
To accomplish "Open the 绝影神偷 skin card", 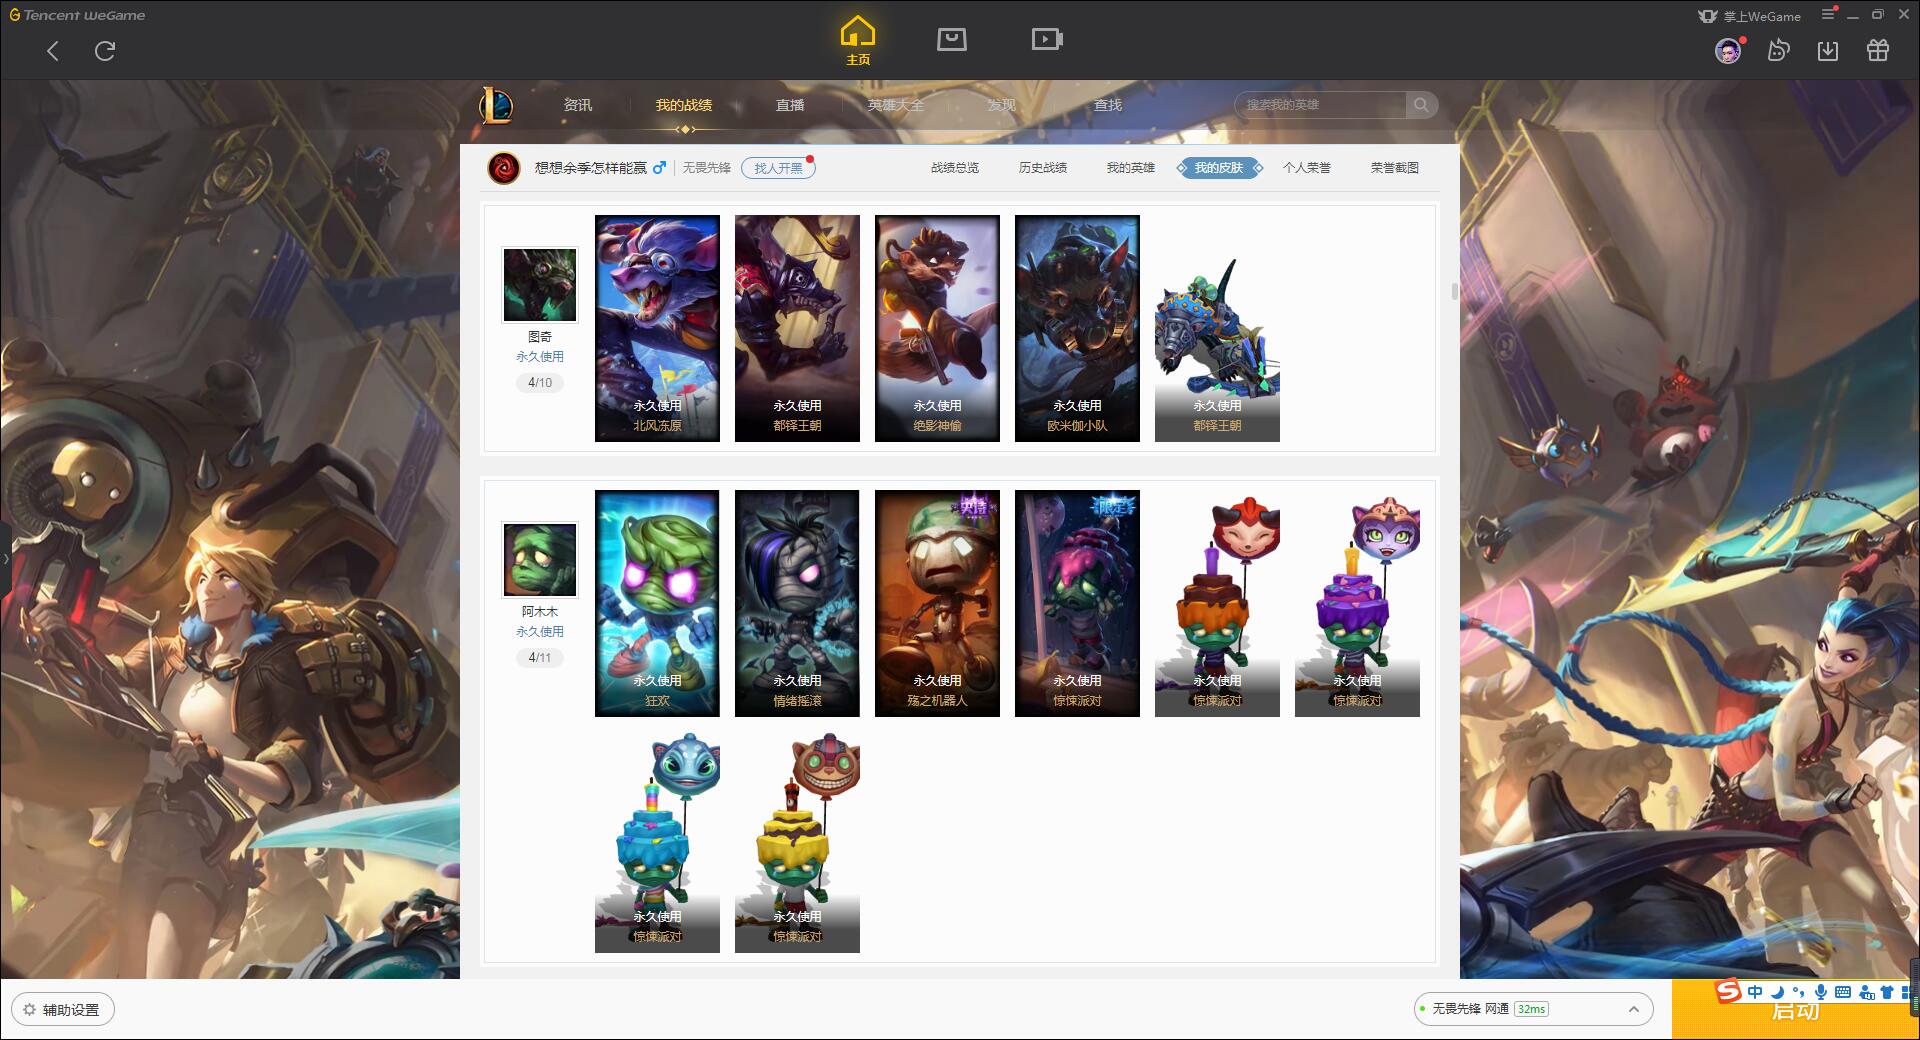I will coord(937,328).
